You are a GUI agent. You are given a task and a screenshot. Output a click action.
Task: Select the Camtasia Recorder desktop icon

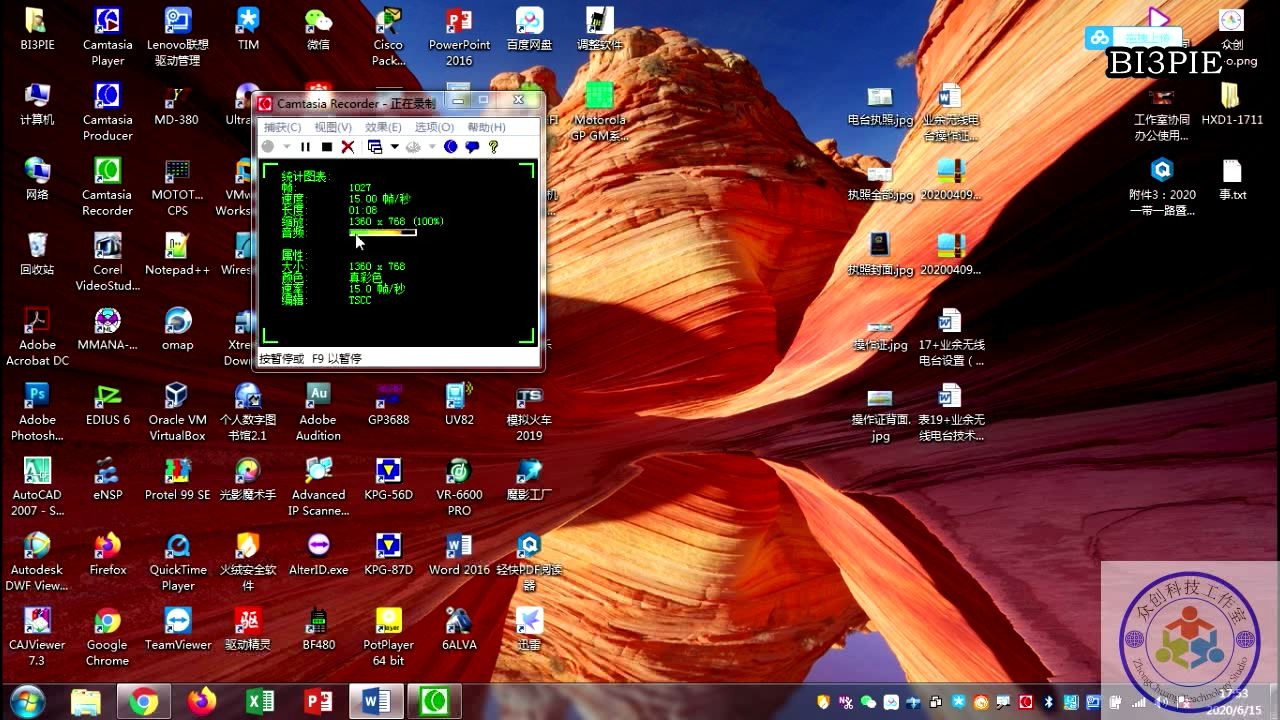(108, 186)
